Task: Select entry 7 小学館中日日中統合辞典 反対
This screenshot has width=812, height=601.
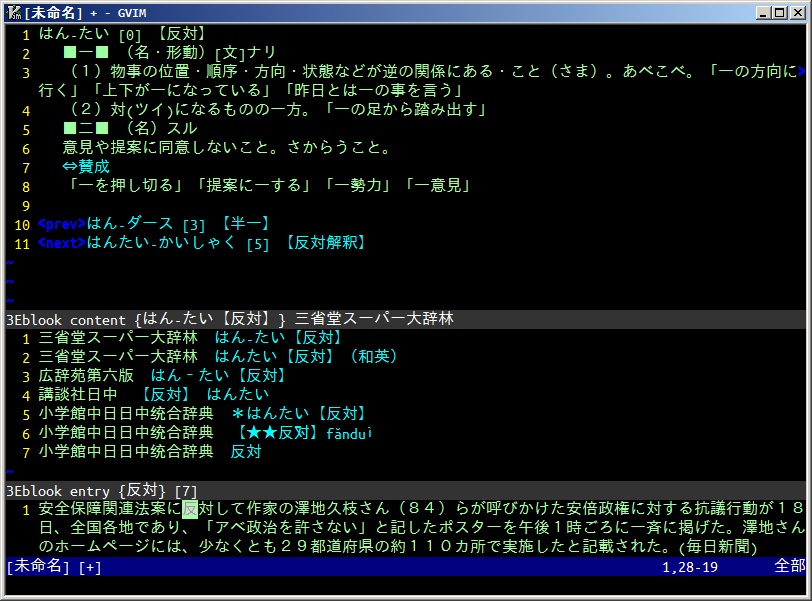Action: click(x=150, y=452)
